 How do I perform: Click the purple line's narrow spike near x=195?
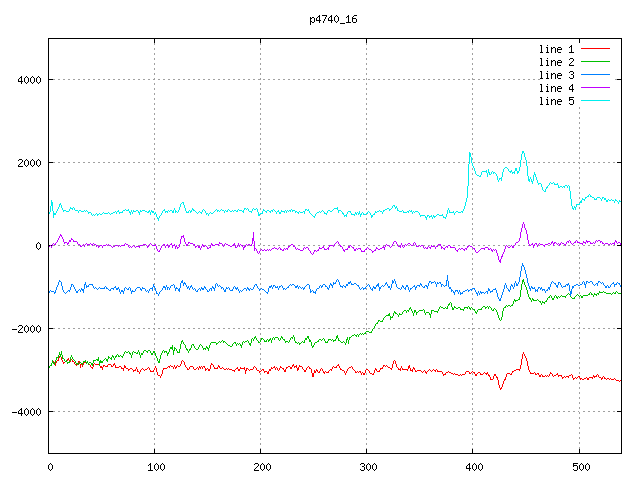[253, 233]
